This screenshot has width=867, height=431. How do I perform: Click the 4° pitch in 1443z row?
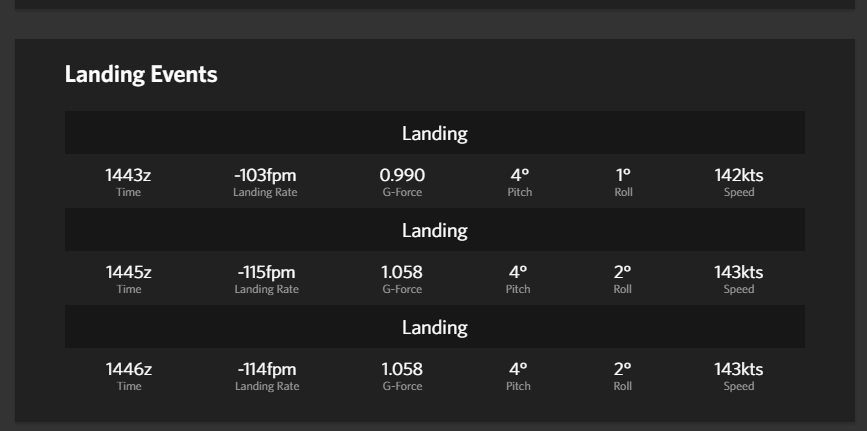click(x=520, y=175)
